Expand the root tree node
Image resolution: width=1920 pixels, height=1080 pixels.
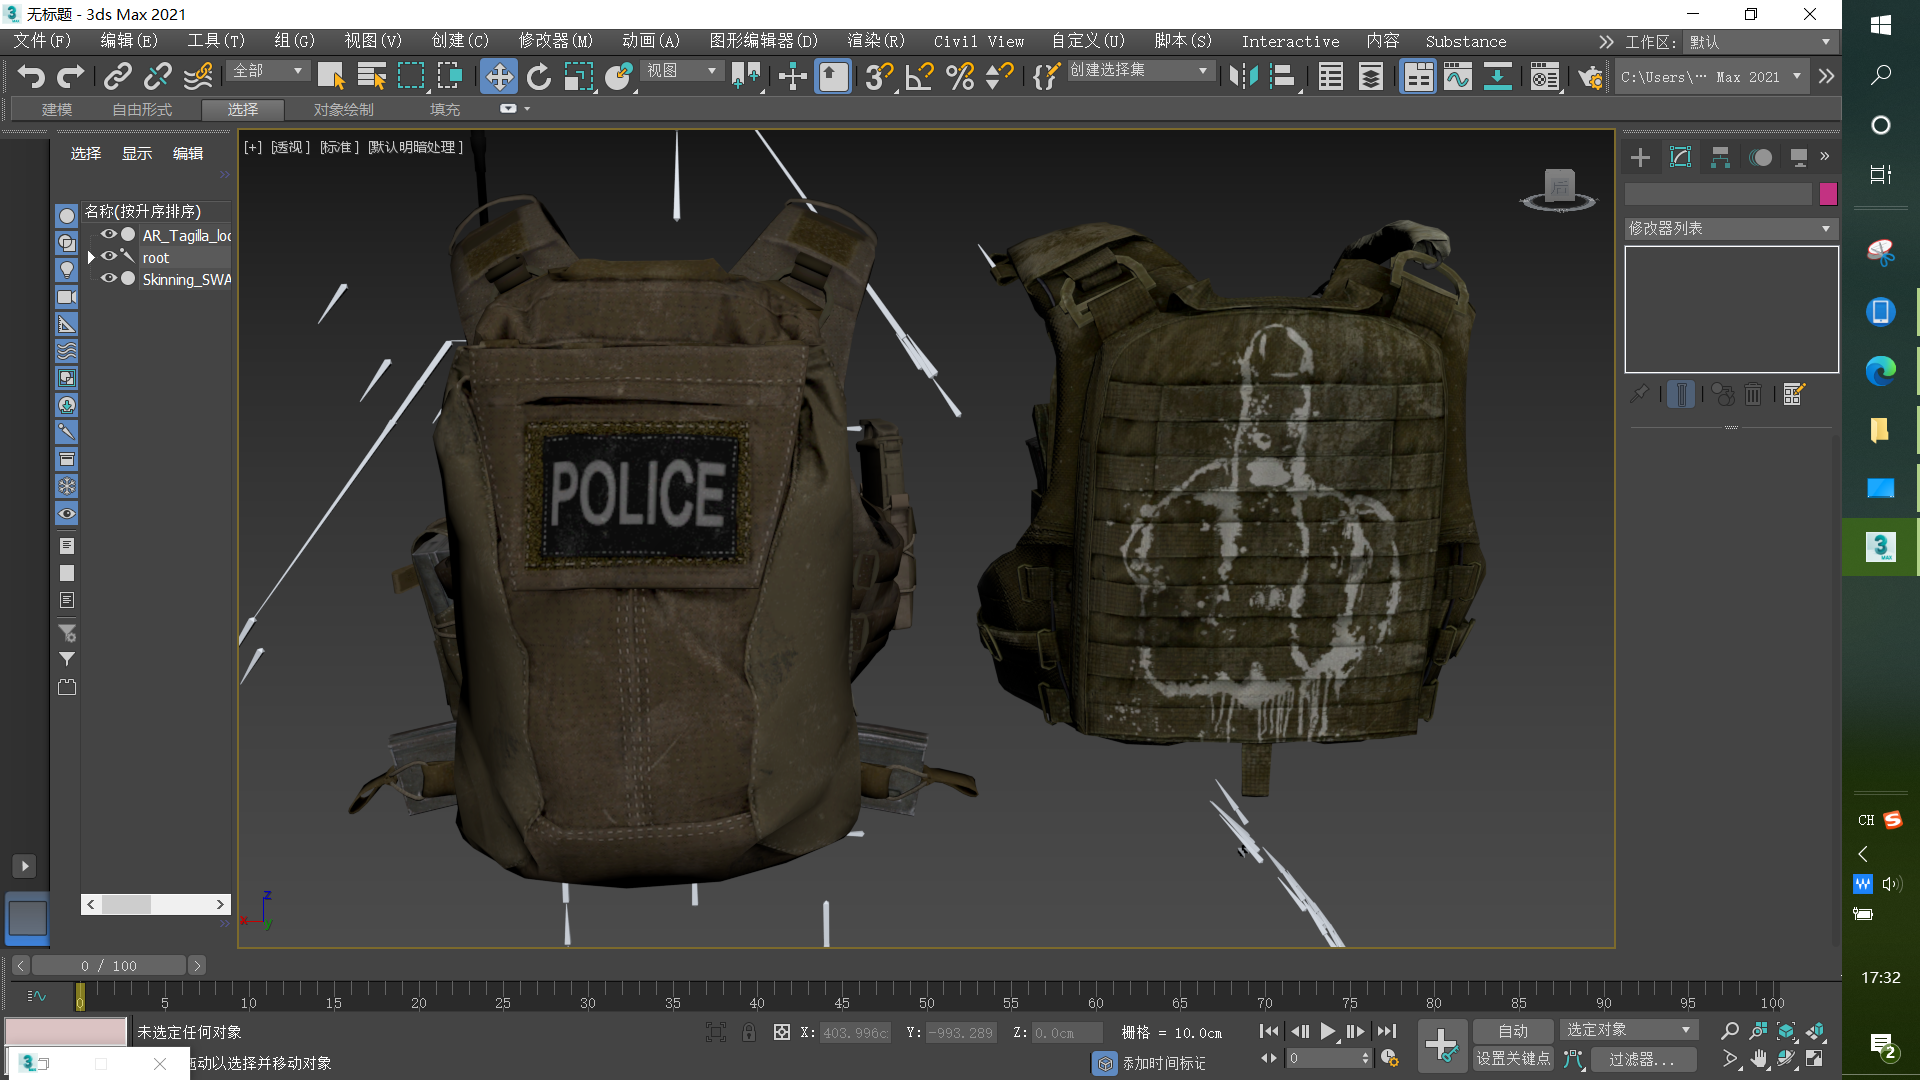(91, 257)
